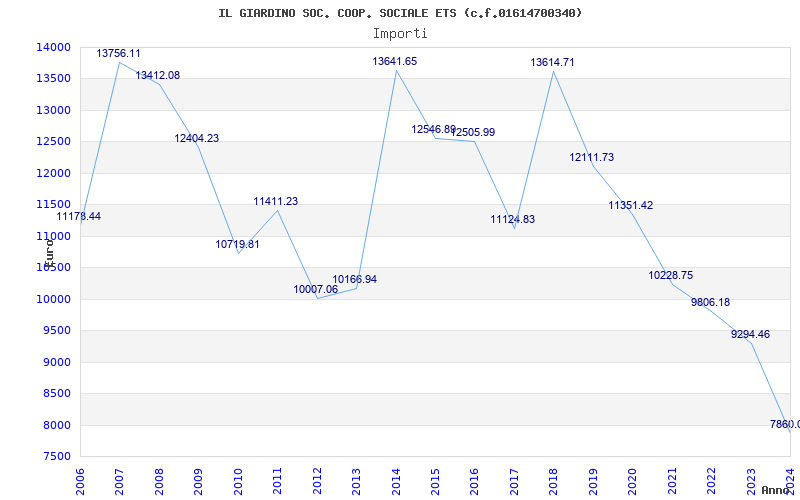Click y-axis tick 10000
The width and height of the screenshot is (800, 500).
click(x=54, y=299)
